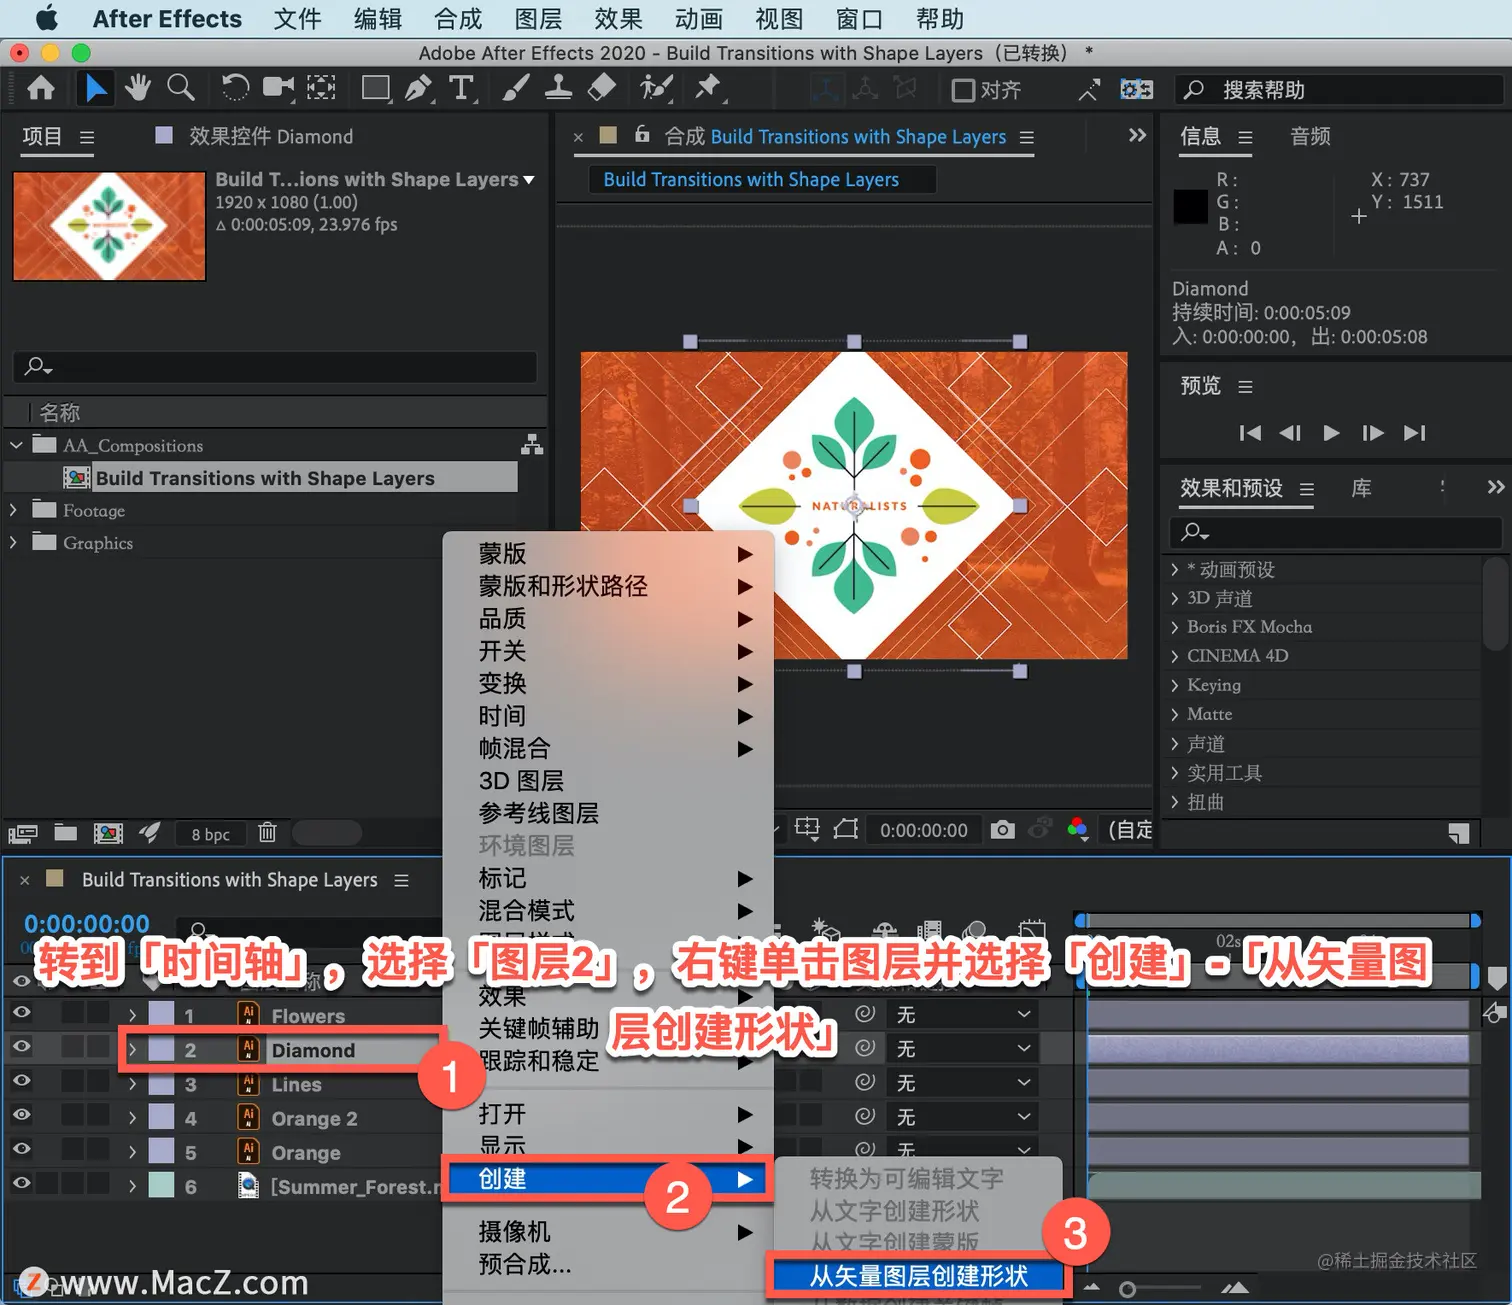The width and height of the screenshot is (1512, 1305).
Task: Select the Brush tool
Action: coord(515,89)
